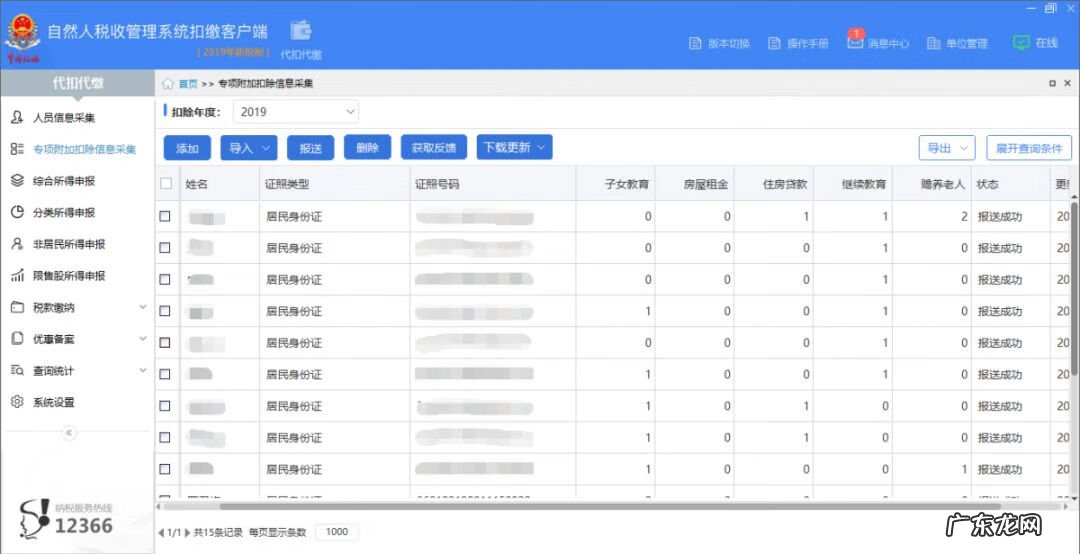Check the seventh table row checkbox
Screen dimensions: 1080x554
[x=165, y=406]
